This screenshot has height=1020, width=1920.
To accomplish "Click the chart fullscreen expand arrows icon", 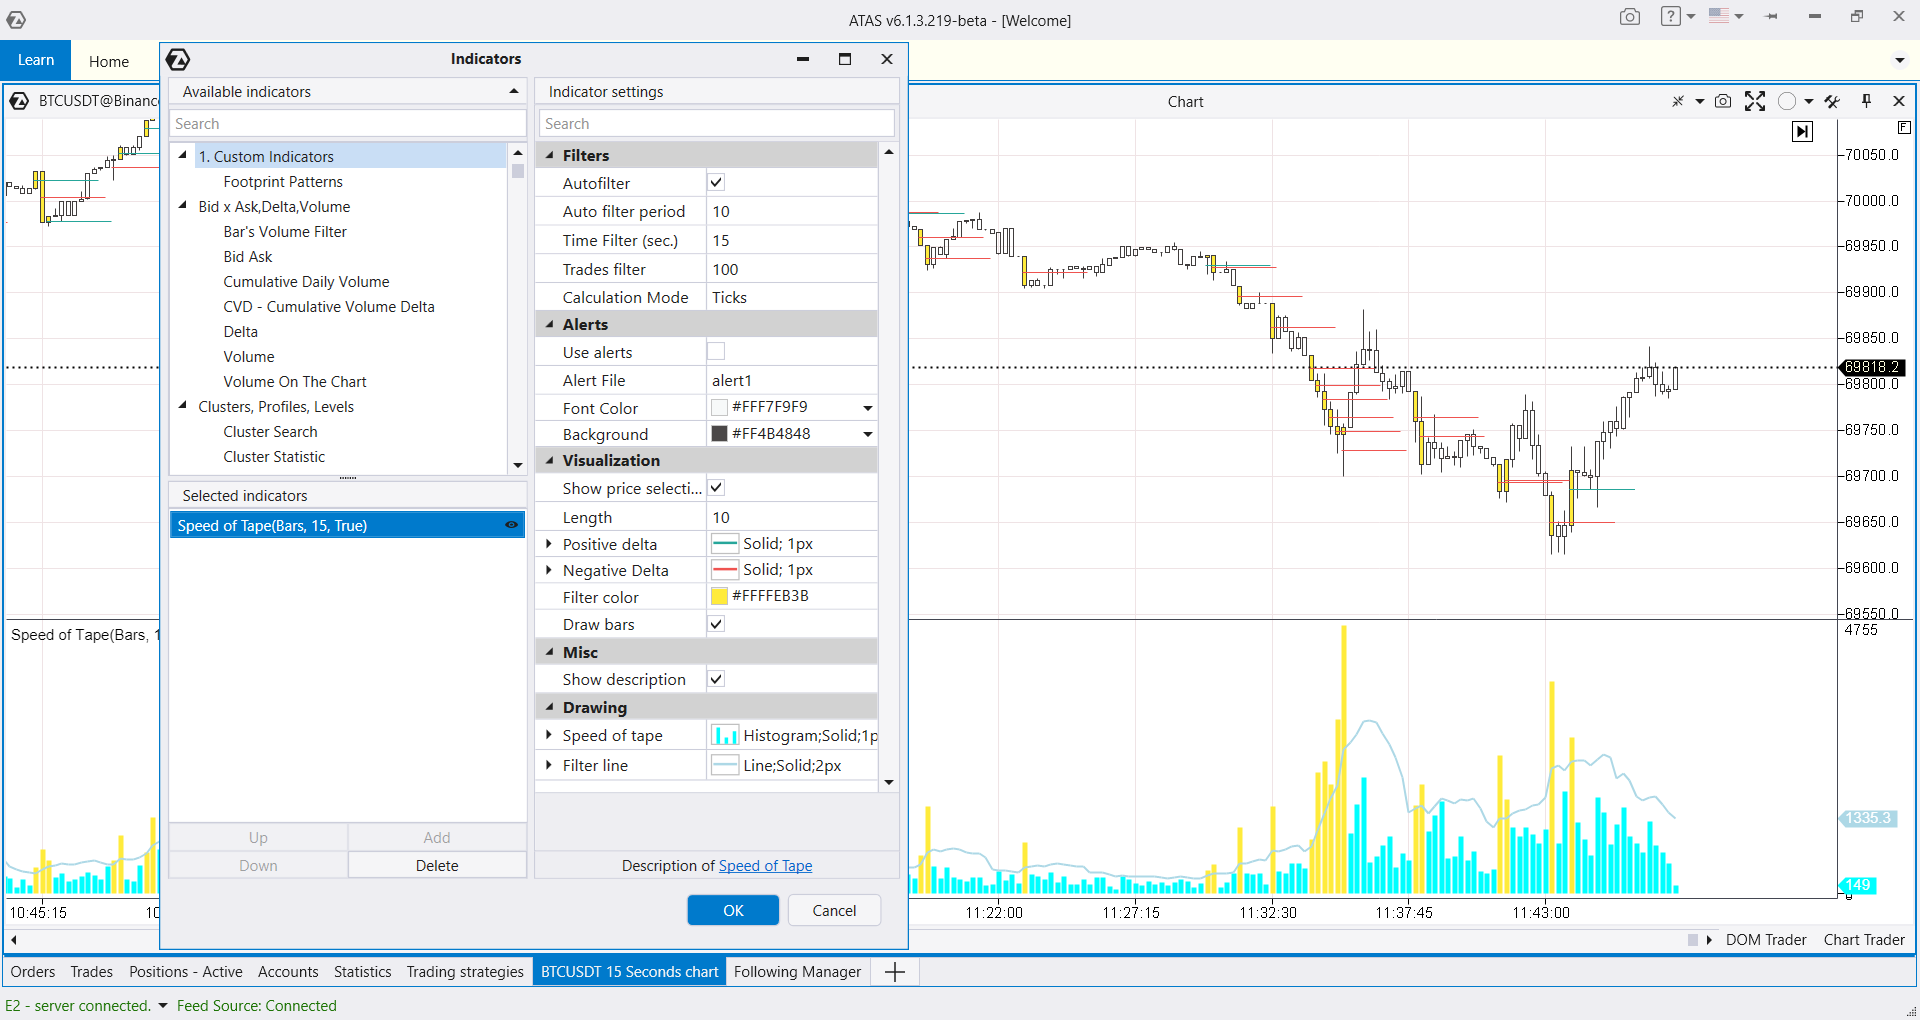I will tap(1754, 101).
